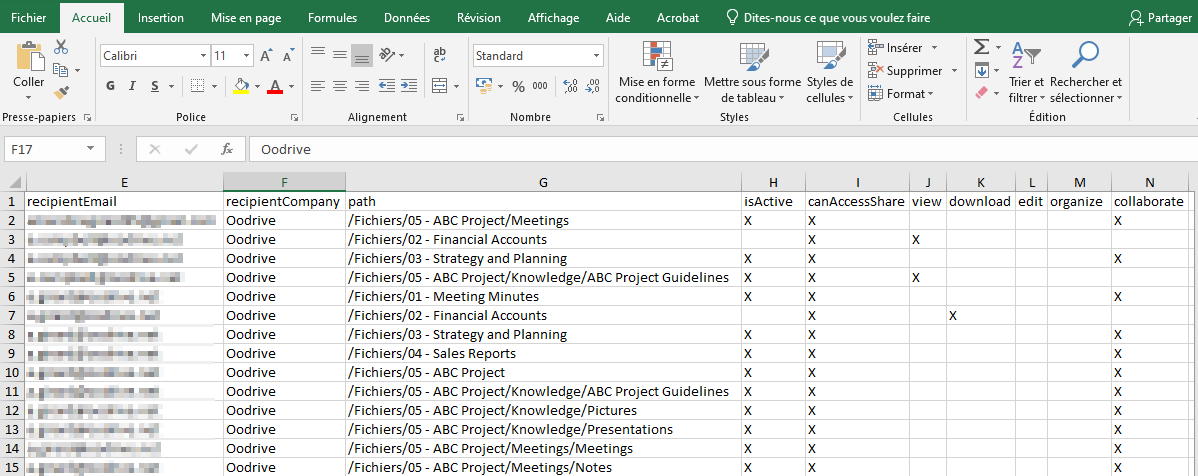This screenshot has height=476, width=1198.
Task: Open the Nombre group dialog launcher
Action: (x=600, y=118)
